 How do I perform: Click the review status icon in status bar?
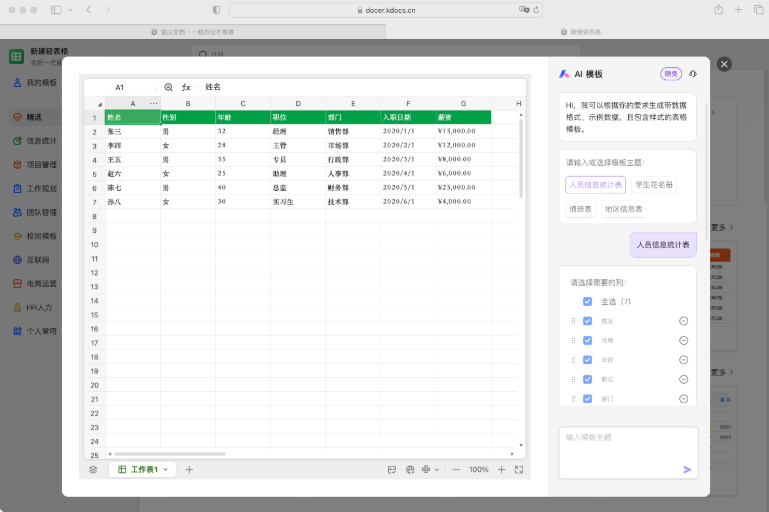[x=392, y=470]
